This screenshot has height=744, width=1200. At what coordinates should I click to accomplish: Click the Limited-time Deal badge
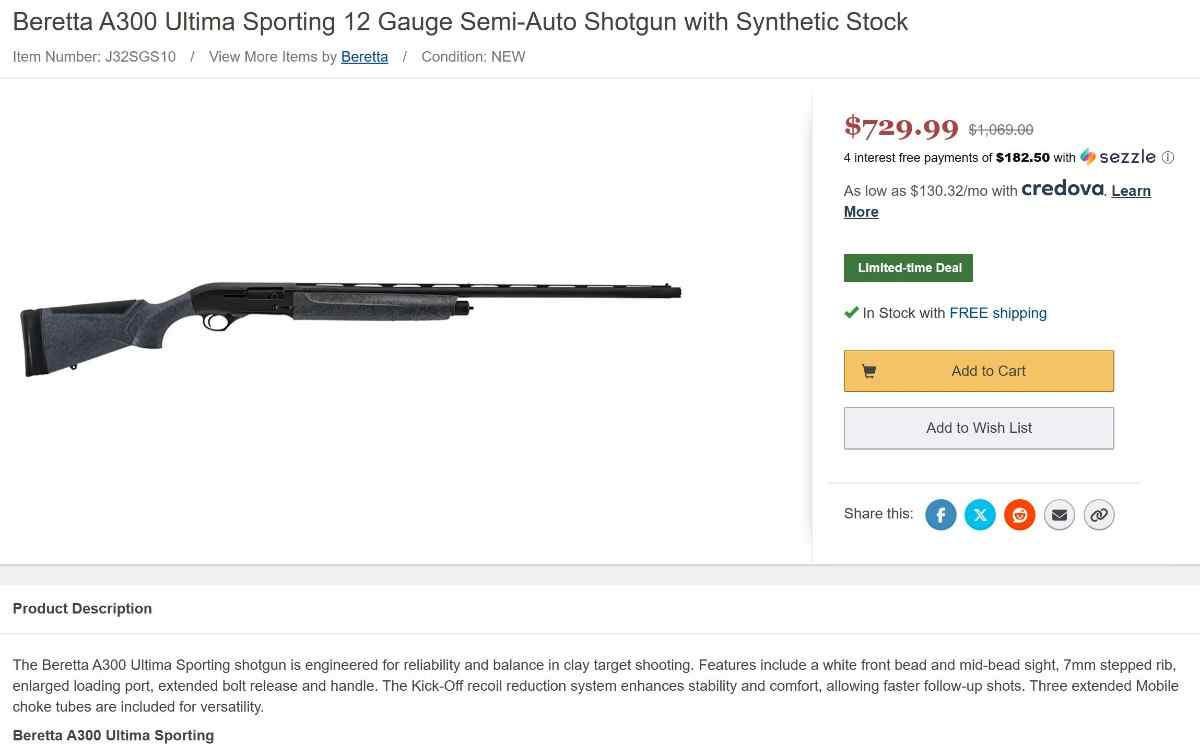pos(908,268)
